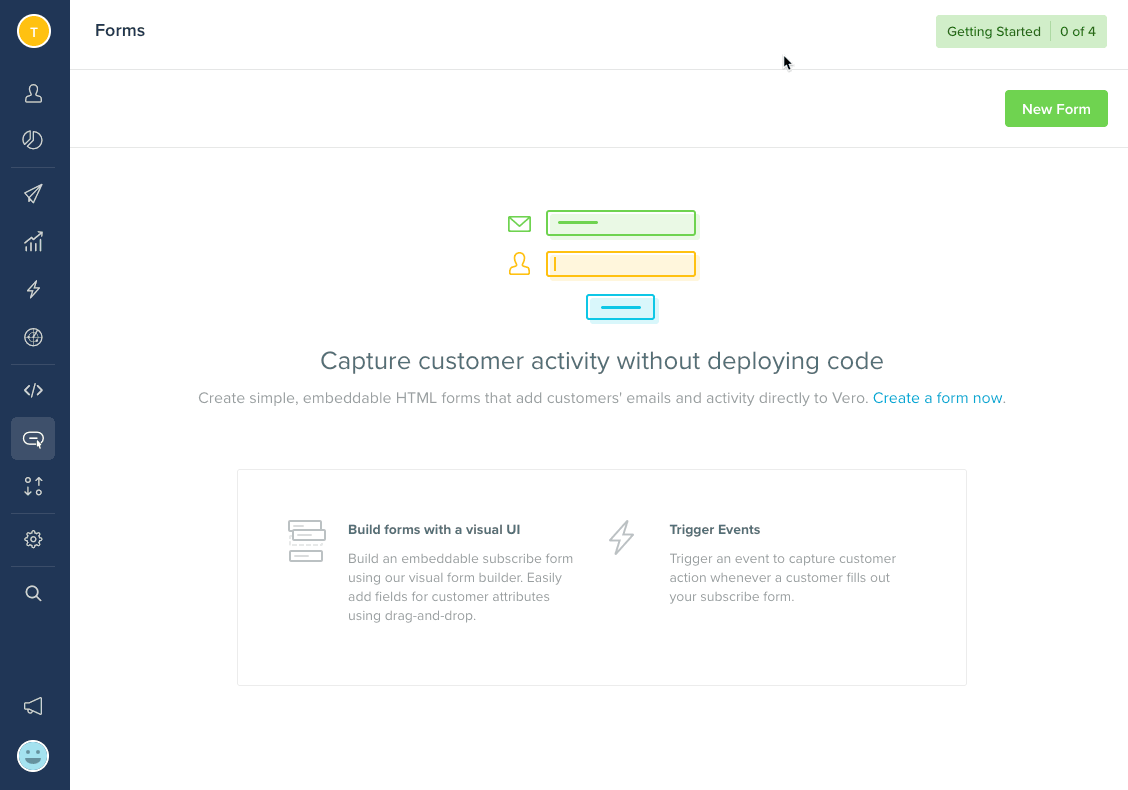Open the Customers section in the sidebar
The image size is (1128, 790).
[33, 93]
